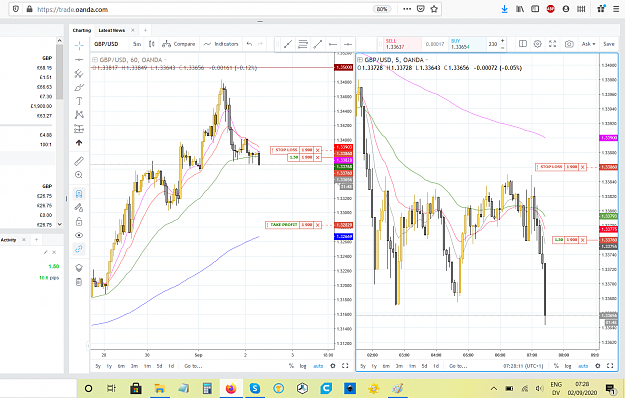625x398 pixels.
Task: Redo the chart action
Action: pos(260,44)
